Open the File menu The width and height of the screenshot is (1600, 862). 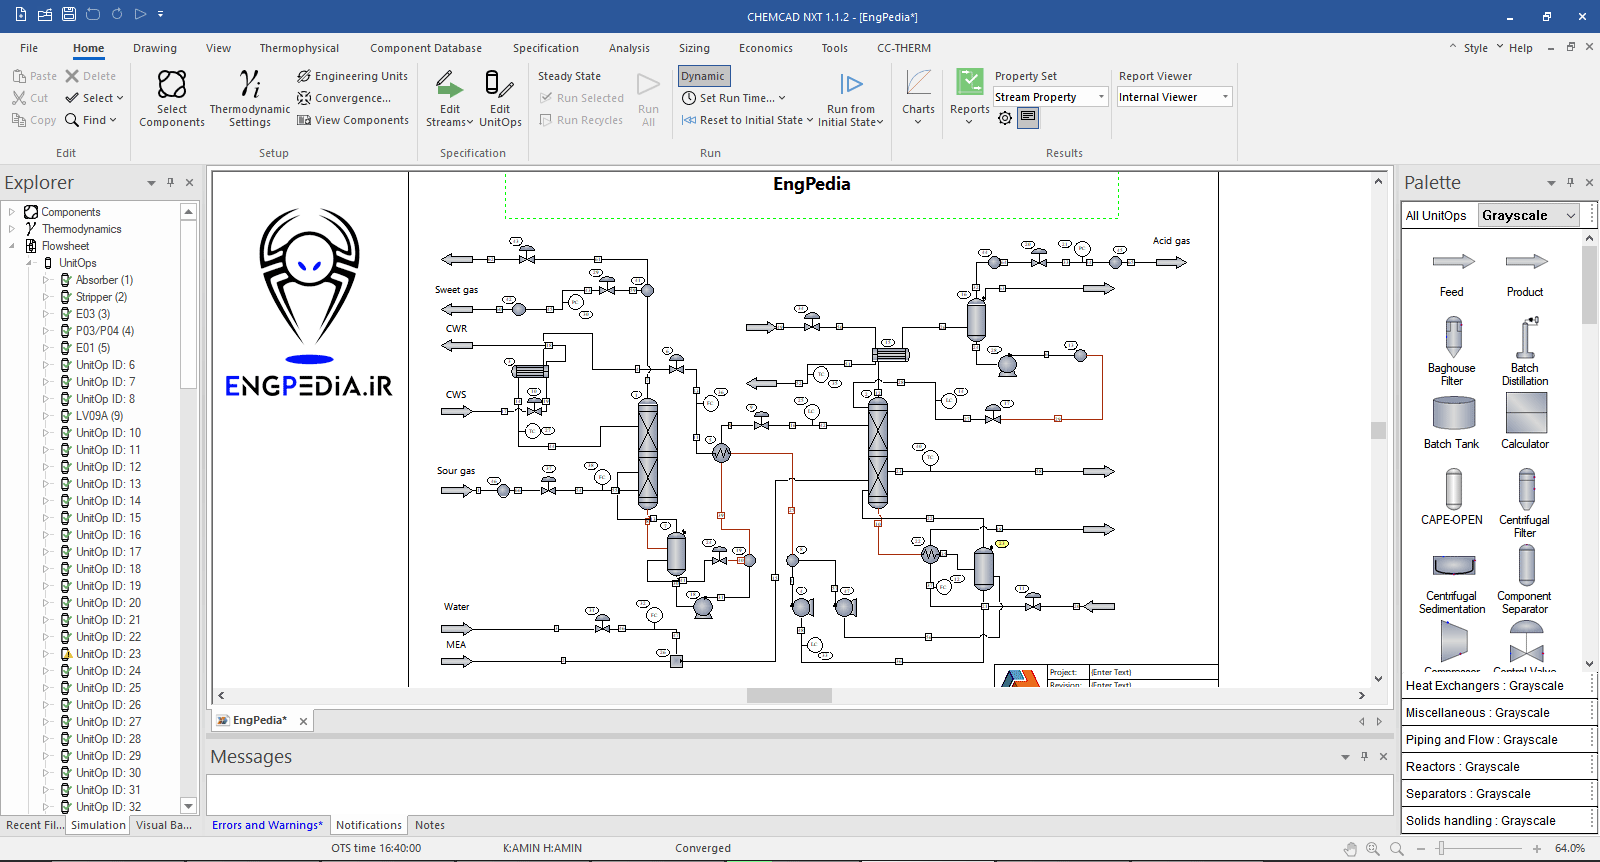pos(29,48)
